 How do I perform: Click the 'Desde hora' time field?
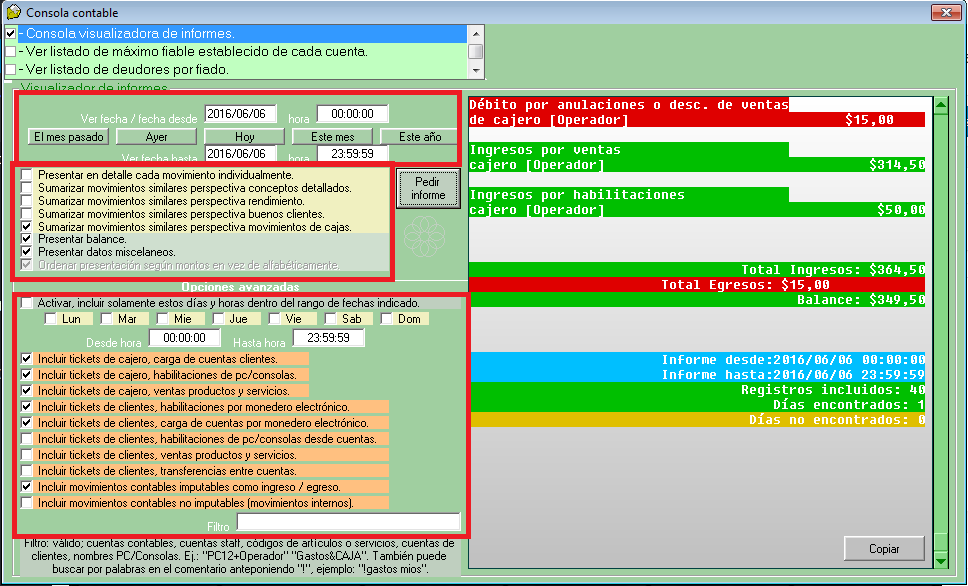pyautogui.click(x=184, y=338)
